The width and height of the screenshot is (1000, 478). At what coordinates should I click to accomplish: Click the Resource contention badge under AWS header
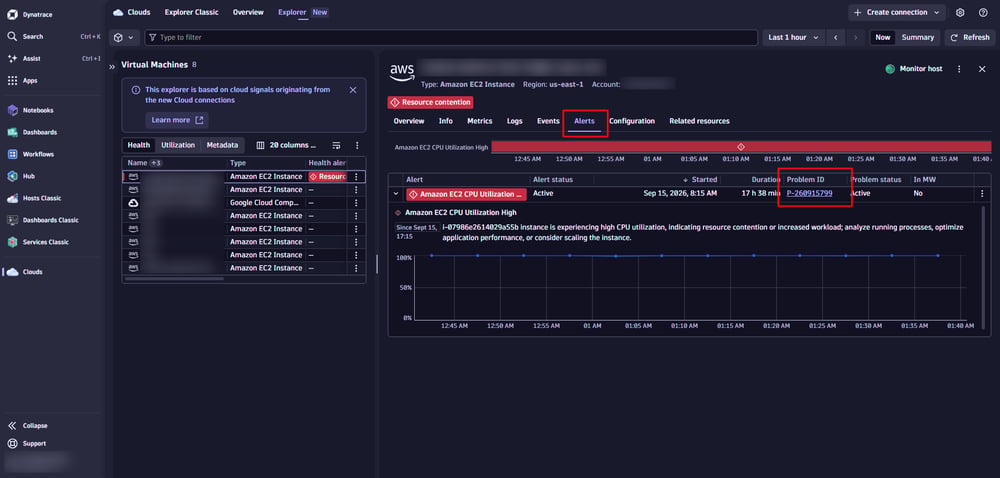[x=430, y=102]
